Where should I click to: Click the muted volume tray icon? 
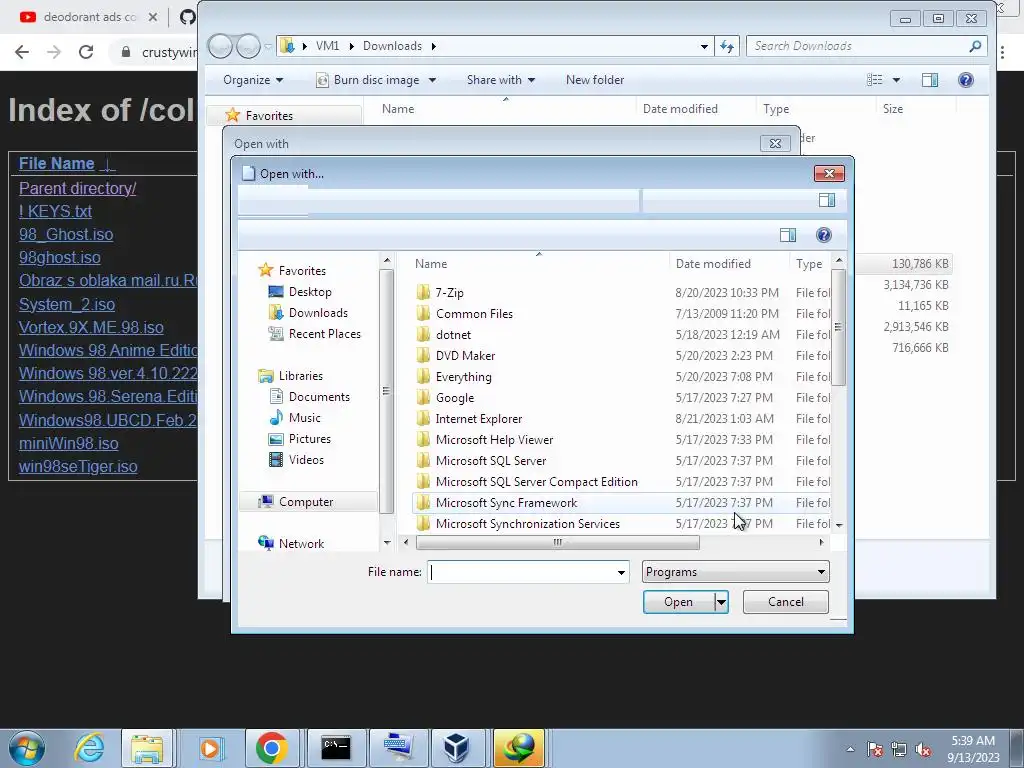[x=923, y=749]
